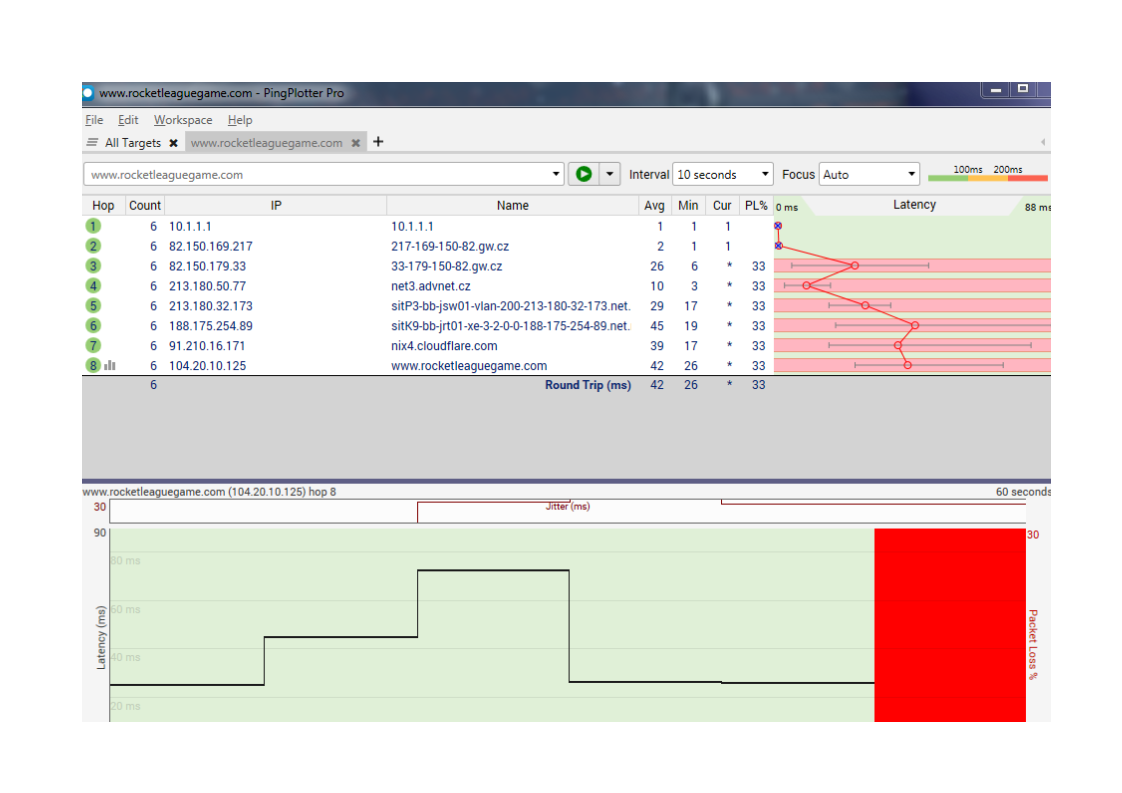
Task: Select IP 188.175.254.89 cell
Action: click(x=210, y=326)
